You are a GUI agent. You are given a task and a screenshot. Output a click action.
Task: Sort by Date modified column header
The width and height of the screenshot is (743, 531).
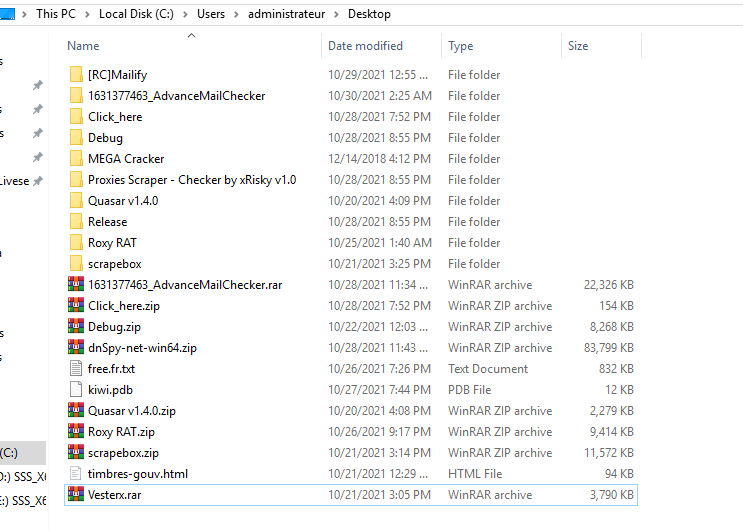pyautogui.click(x=365, y=46)
